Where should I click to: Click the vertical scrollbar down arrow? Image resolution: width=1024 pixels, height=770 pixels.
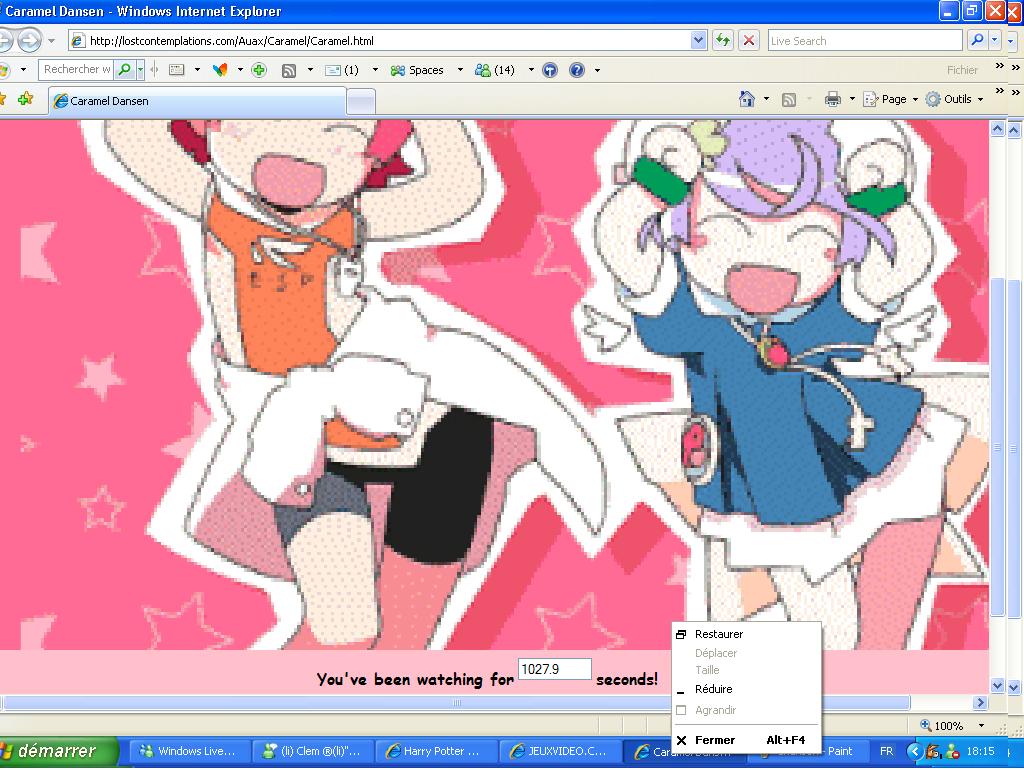click(x=997, y=685)
